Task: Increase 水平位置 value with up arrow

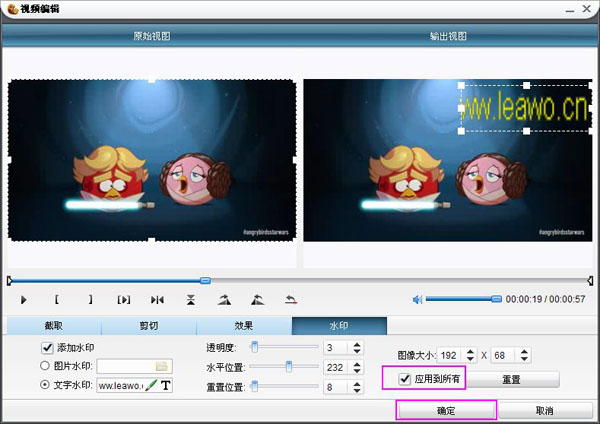Action: (x=357, y=364)
